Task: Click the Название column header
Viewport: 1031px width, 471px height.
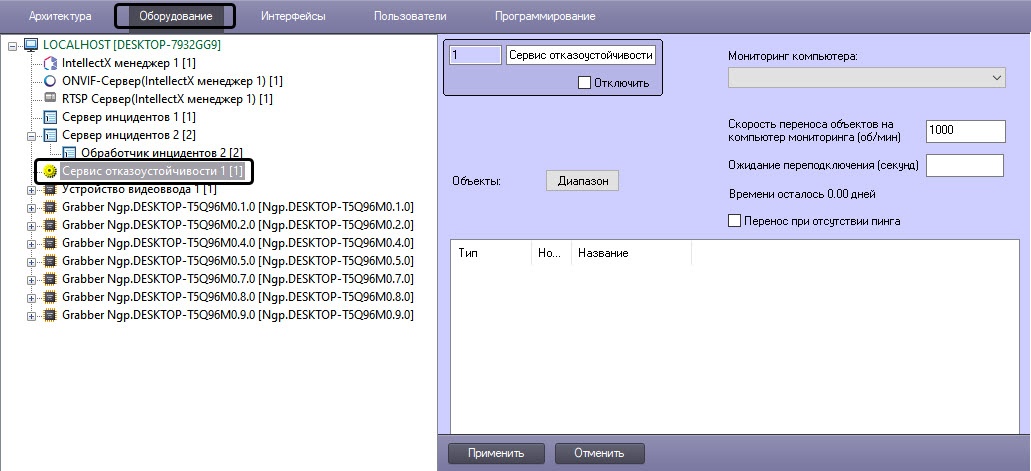Action: click(602, 253)
